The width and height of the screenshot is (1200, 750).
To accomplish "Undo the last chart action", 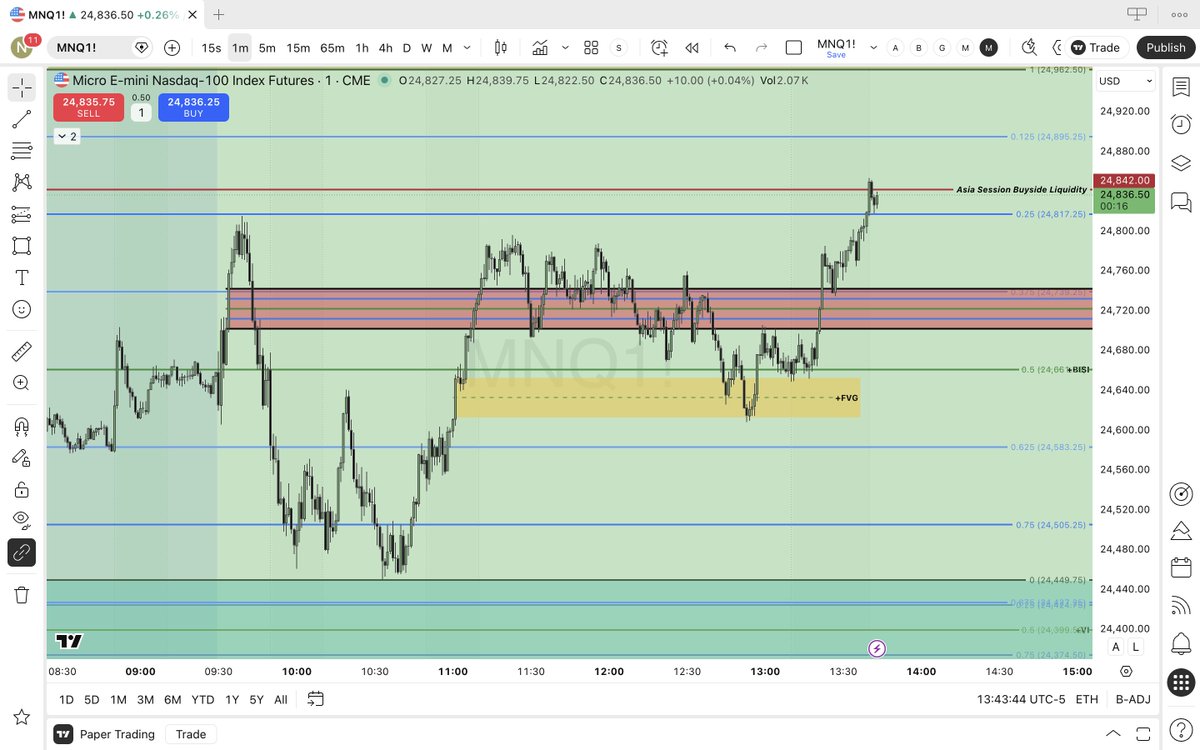I will click(730, 47).
